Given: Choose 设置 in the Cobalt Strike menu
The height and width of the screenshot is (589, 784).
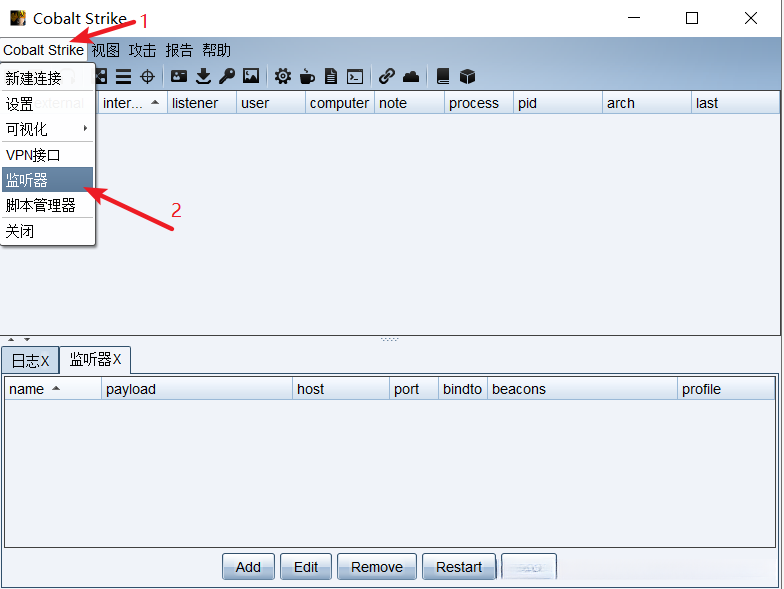Looking at the screenshot, I should coord(48,104).
